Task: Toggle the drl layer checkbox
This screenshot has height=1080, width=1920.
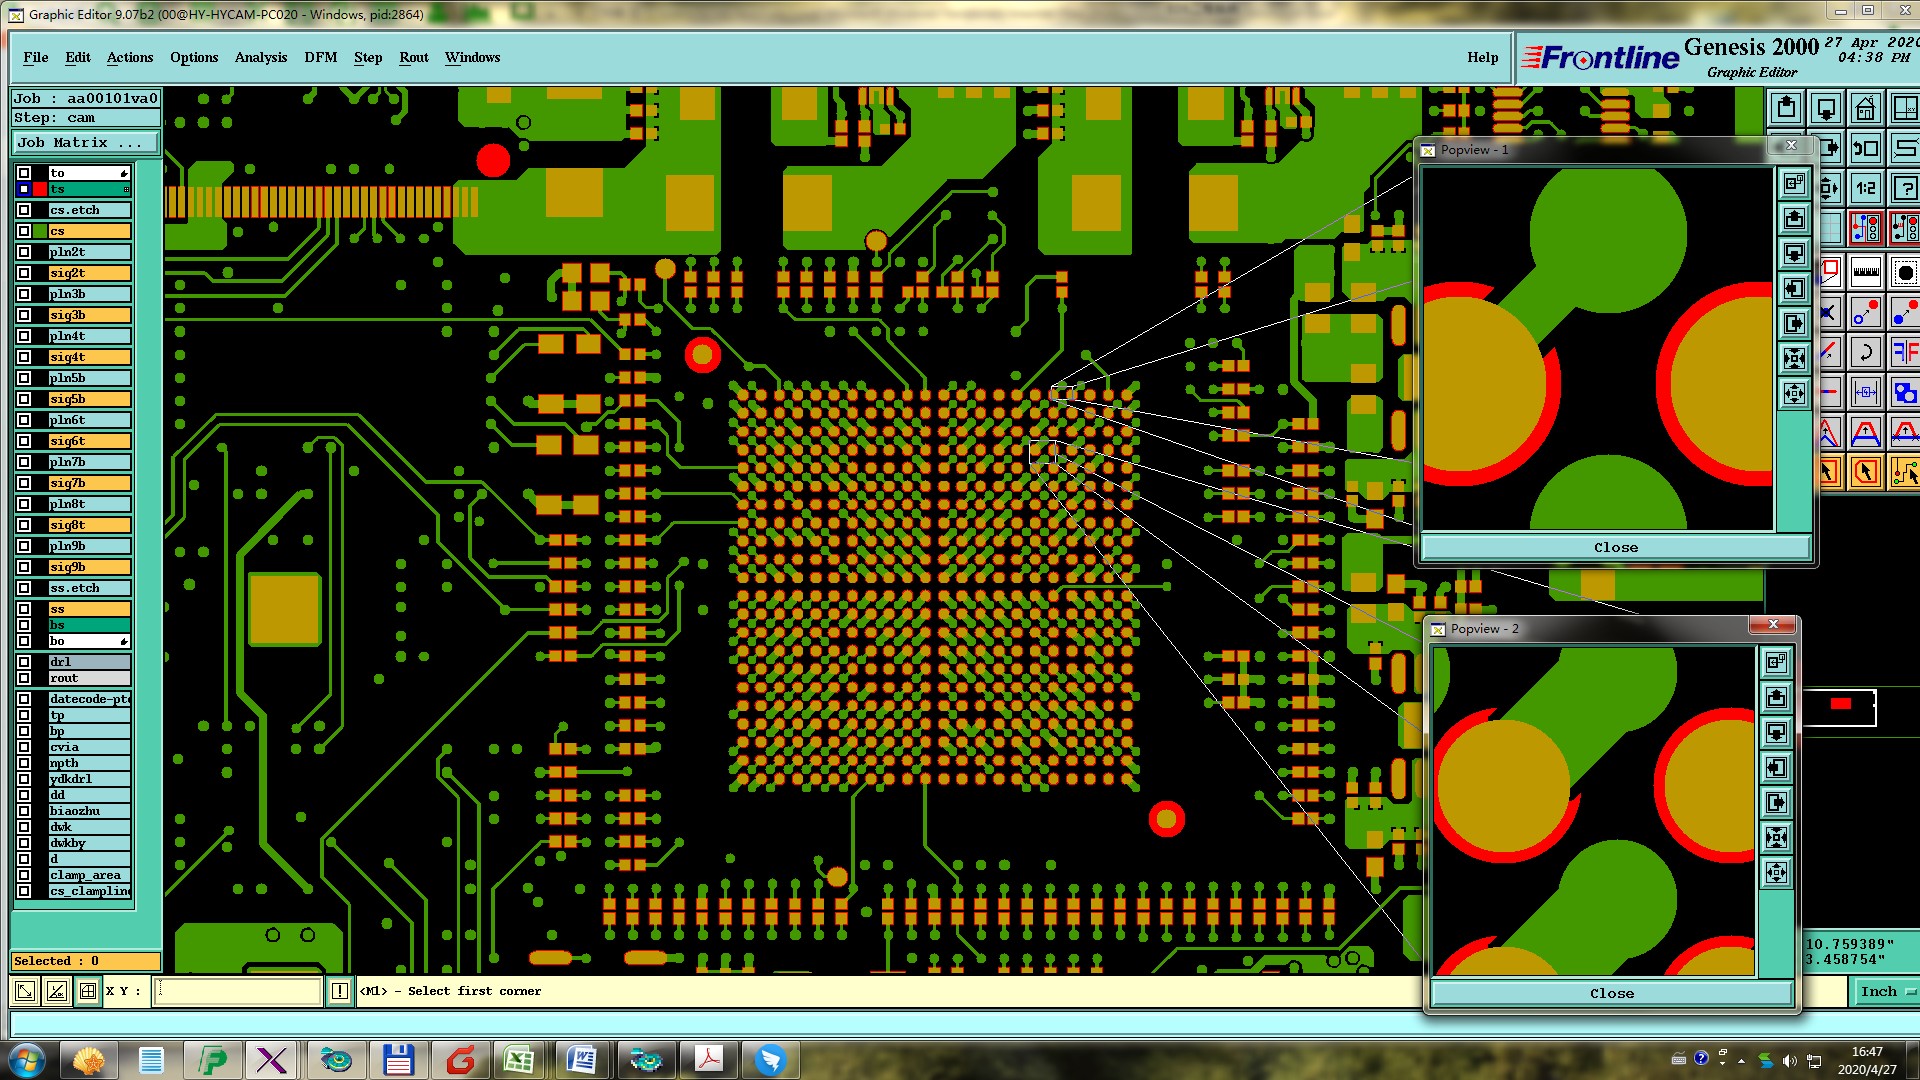Action: (24, 662)
